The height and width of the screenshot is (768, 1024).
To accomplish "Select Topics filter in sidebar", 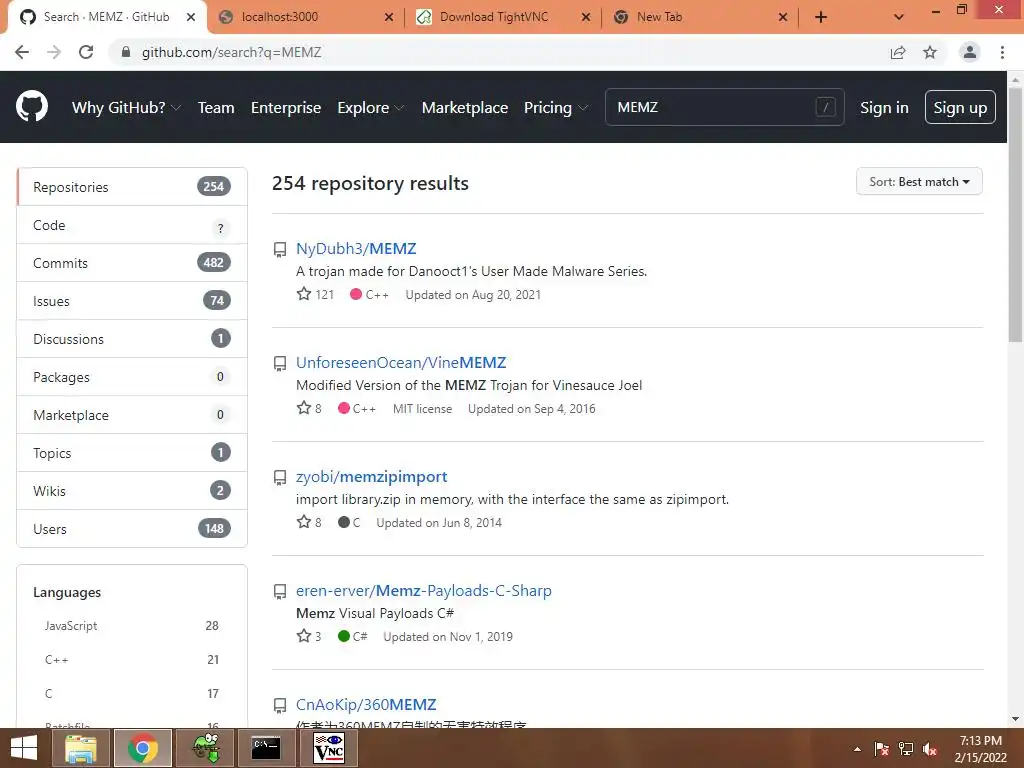I will click(x=132, y=453).
